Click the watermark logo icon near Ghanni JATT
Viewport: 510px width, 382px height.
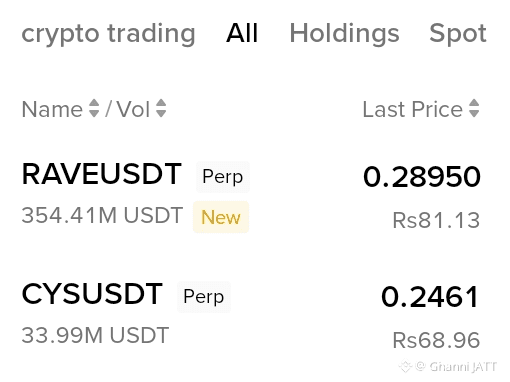405,366
